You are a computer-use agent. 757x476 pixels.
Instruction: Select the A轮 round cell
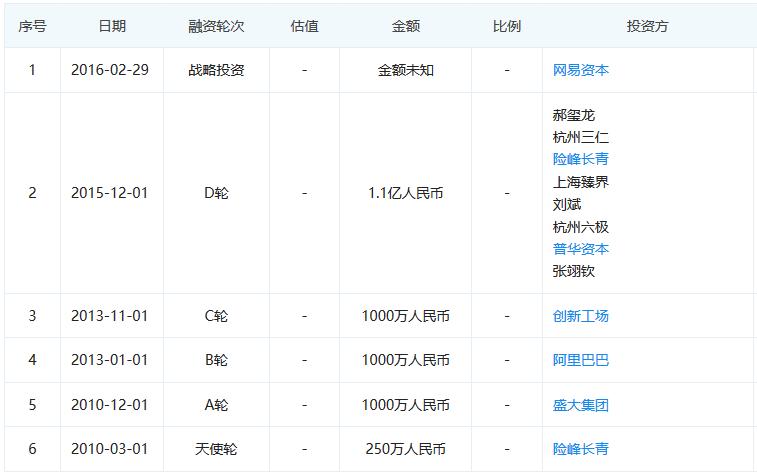(x=216, y=405)
